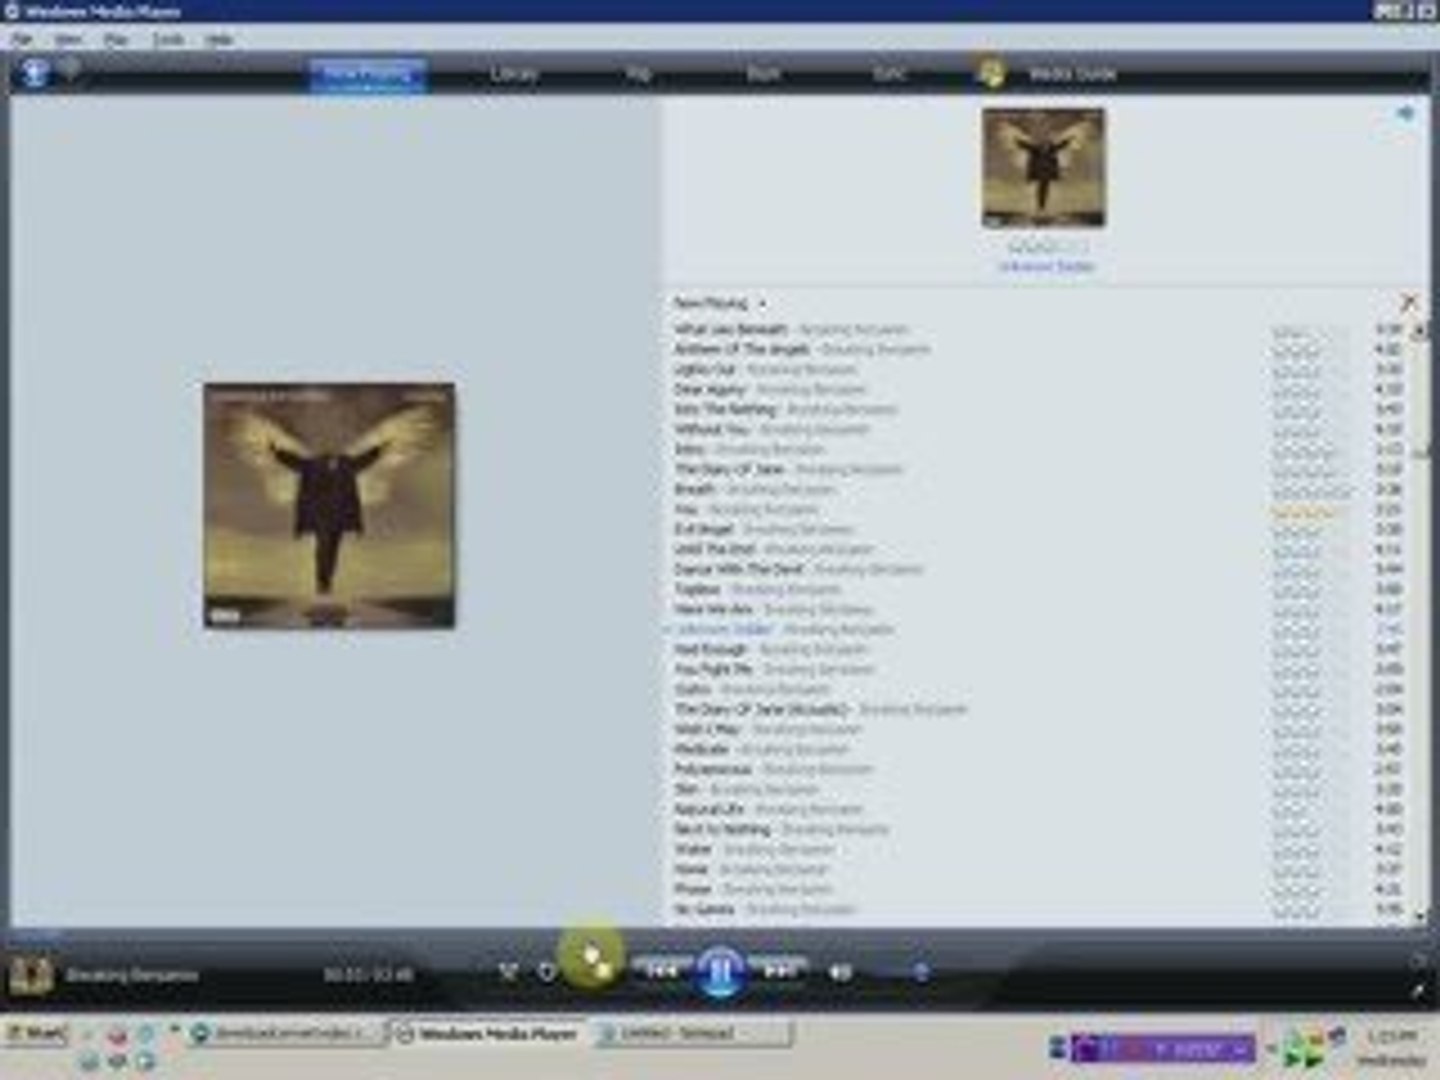Switch to compact mode icon

[x=1418, y=991]
